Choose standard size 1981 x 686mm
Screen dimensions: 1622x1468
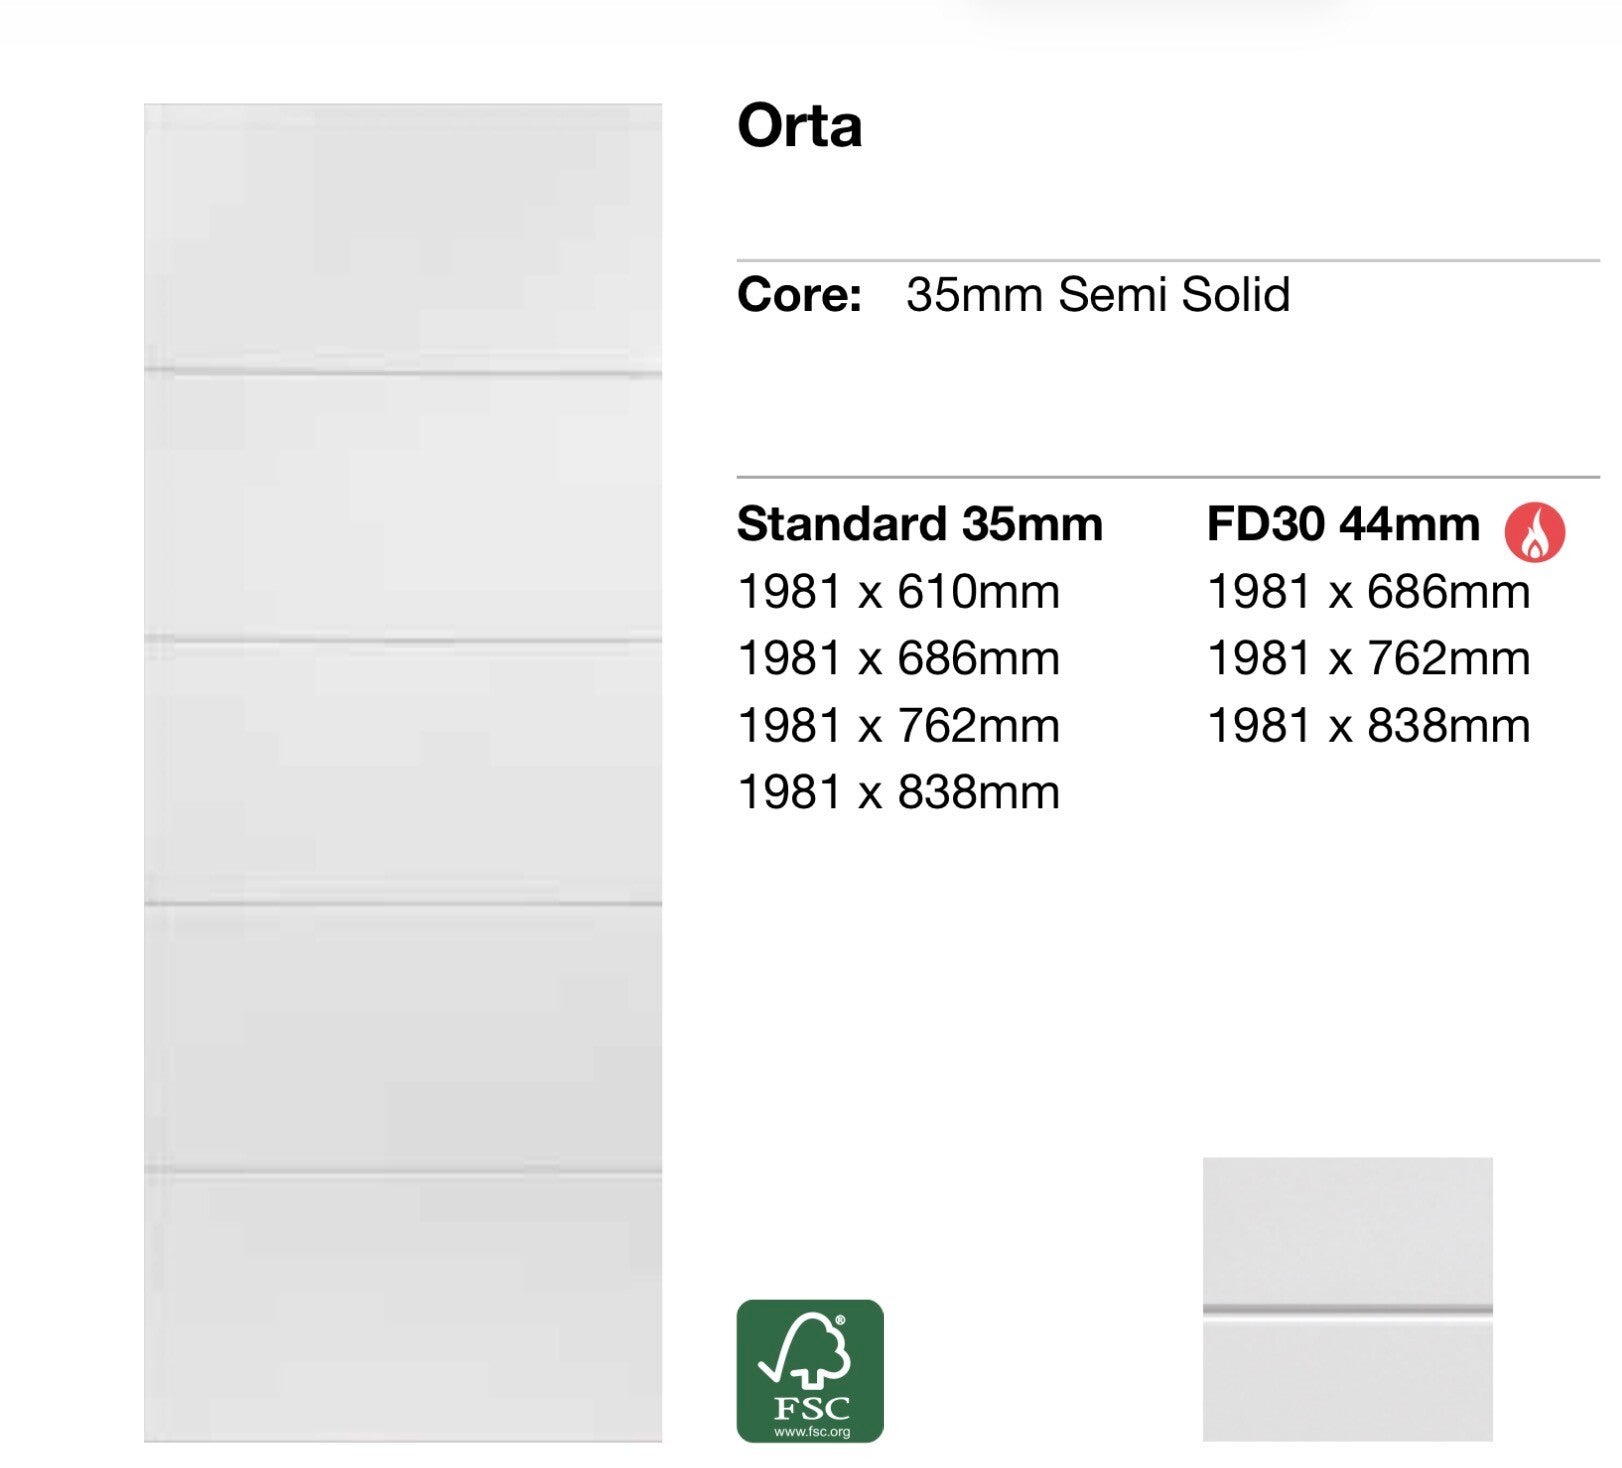(x=898, y=658)
